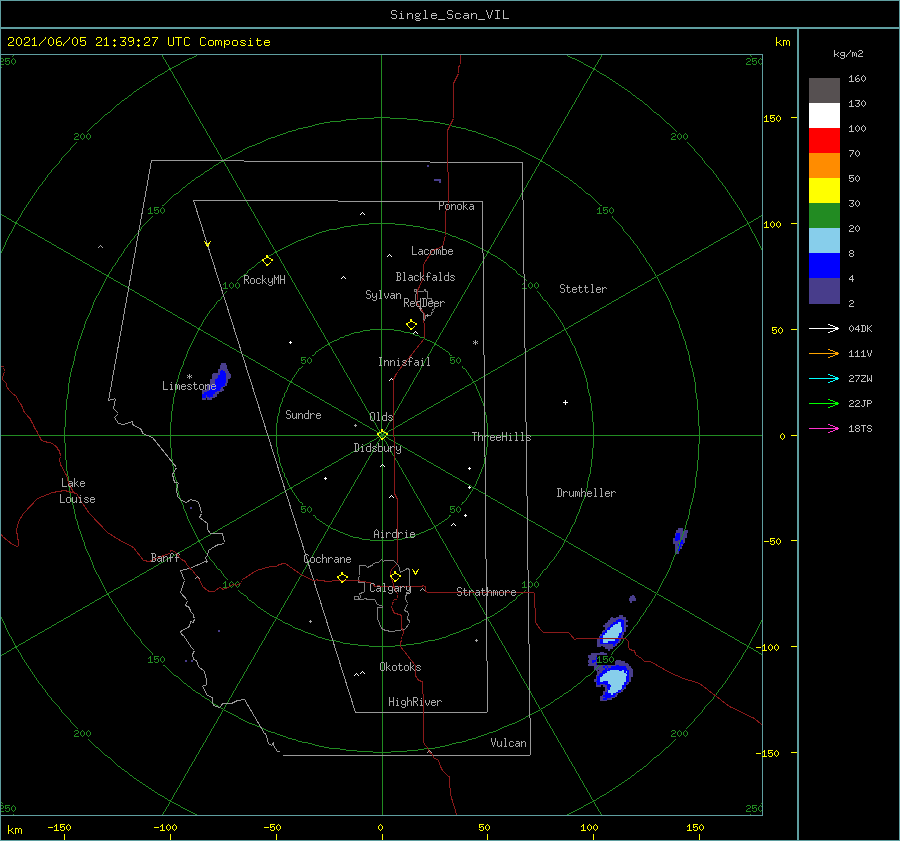This screenshot has height=841, width=900.
Task: Click the yellow diamond marker near RockyMH
Action: pos(267,261)
